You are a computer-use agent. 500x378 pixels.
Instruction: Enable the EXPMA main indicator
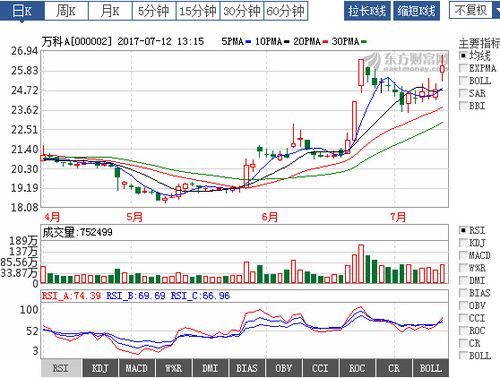pyautogui.click(x=478, y=68)
